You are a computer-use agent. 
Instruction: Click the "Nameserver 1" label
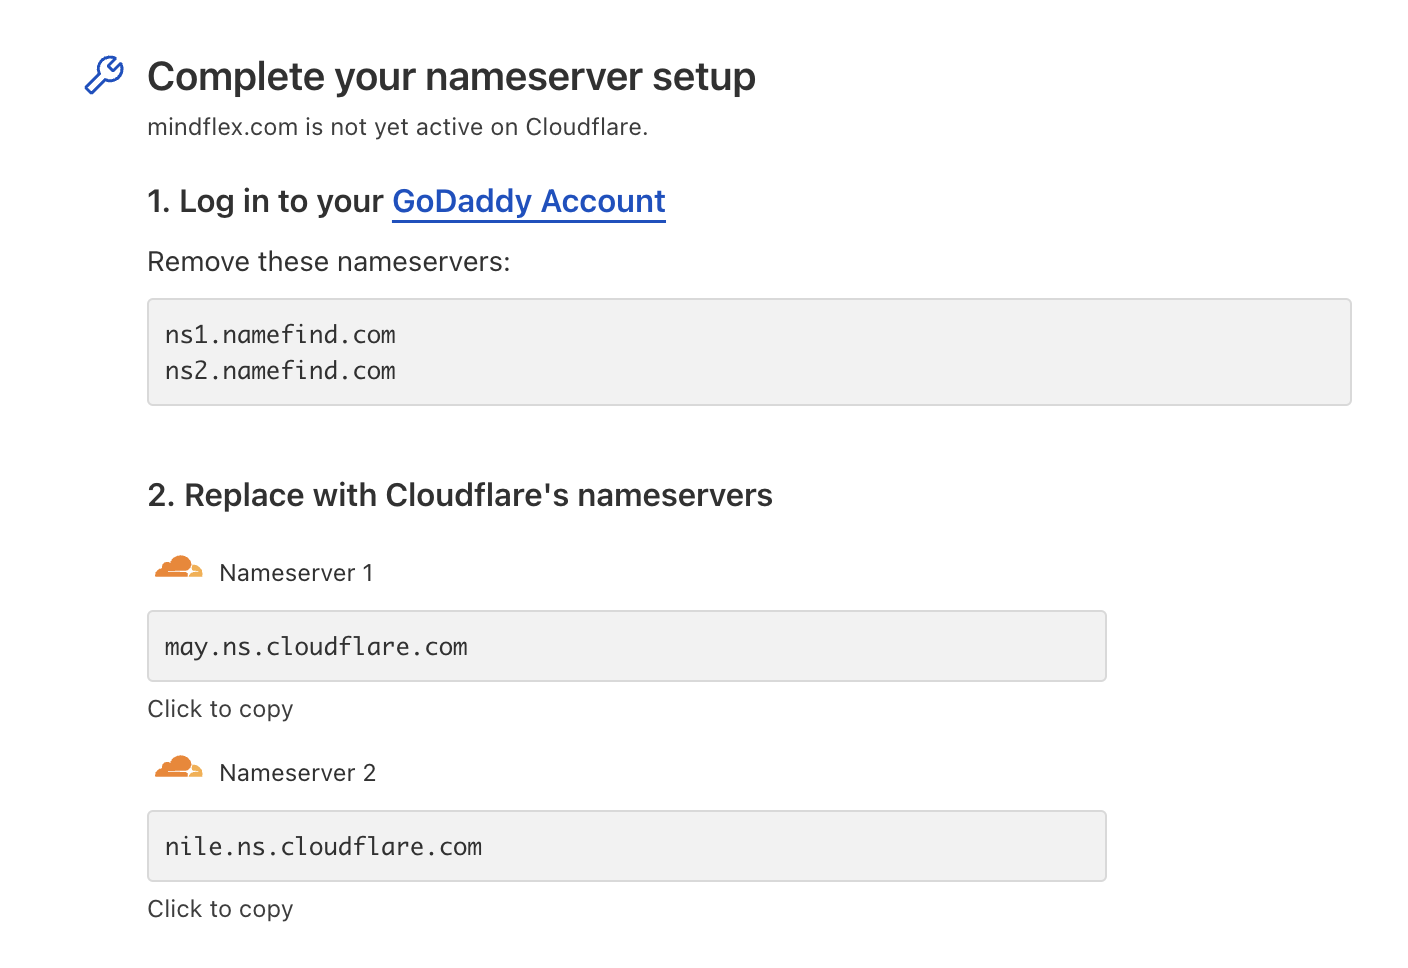(296, 573)
